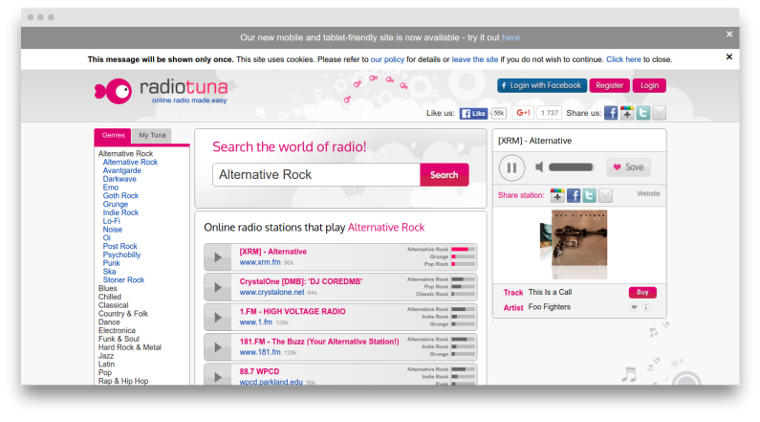Close the cookie notice message
The width and height of the screenshot is (760, 422).
point(729,57)
